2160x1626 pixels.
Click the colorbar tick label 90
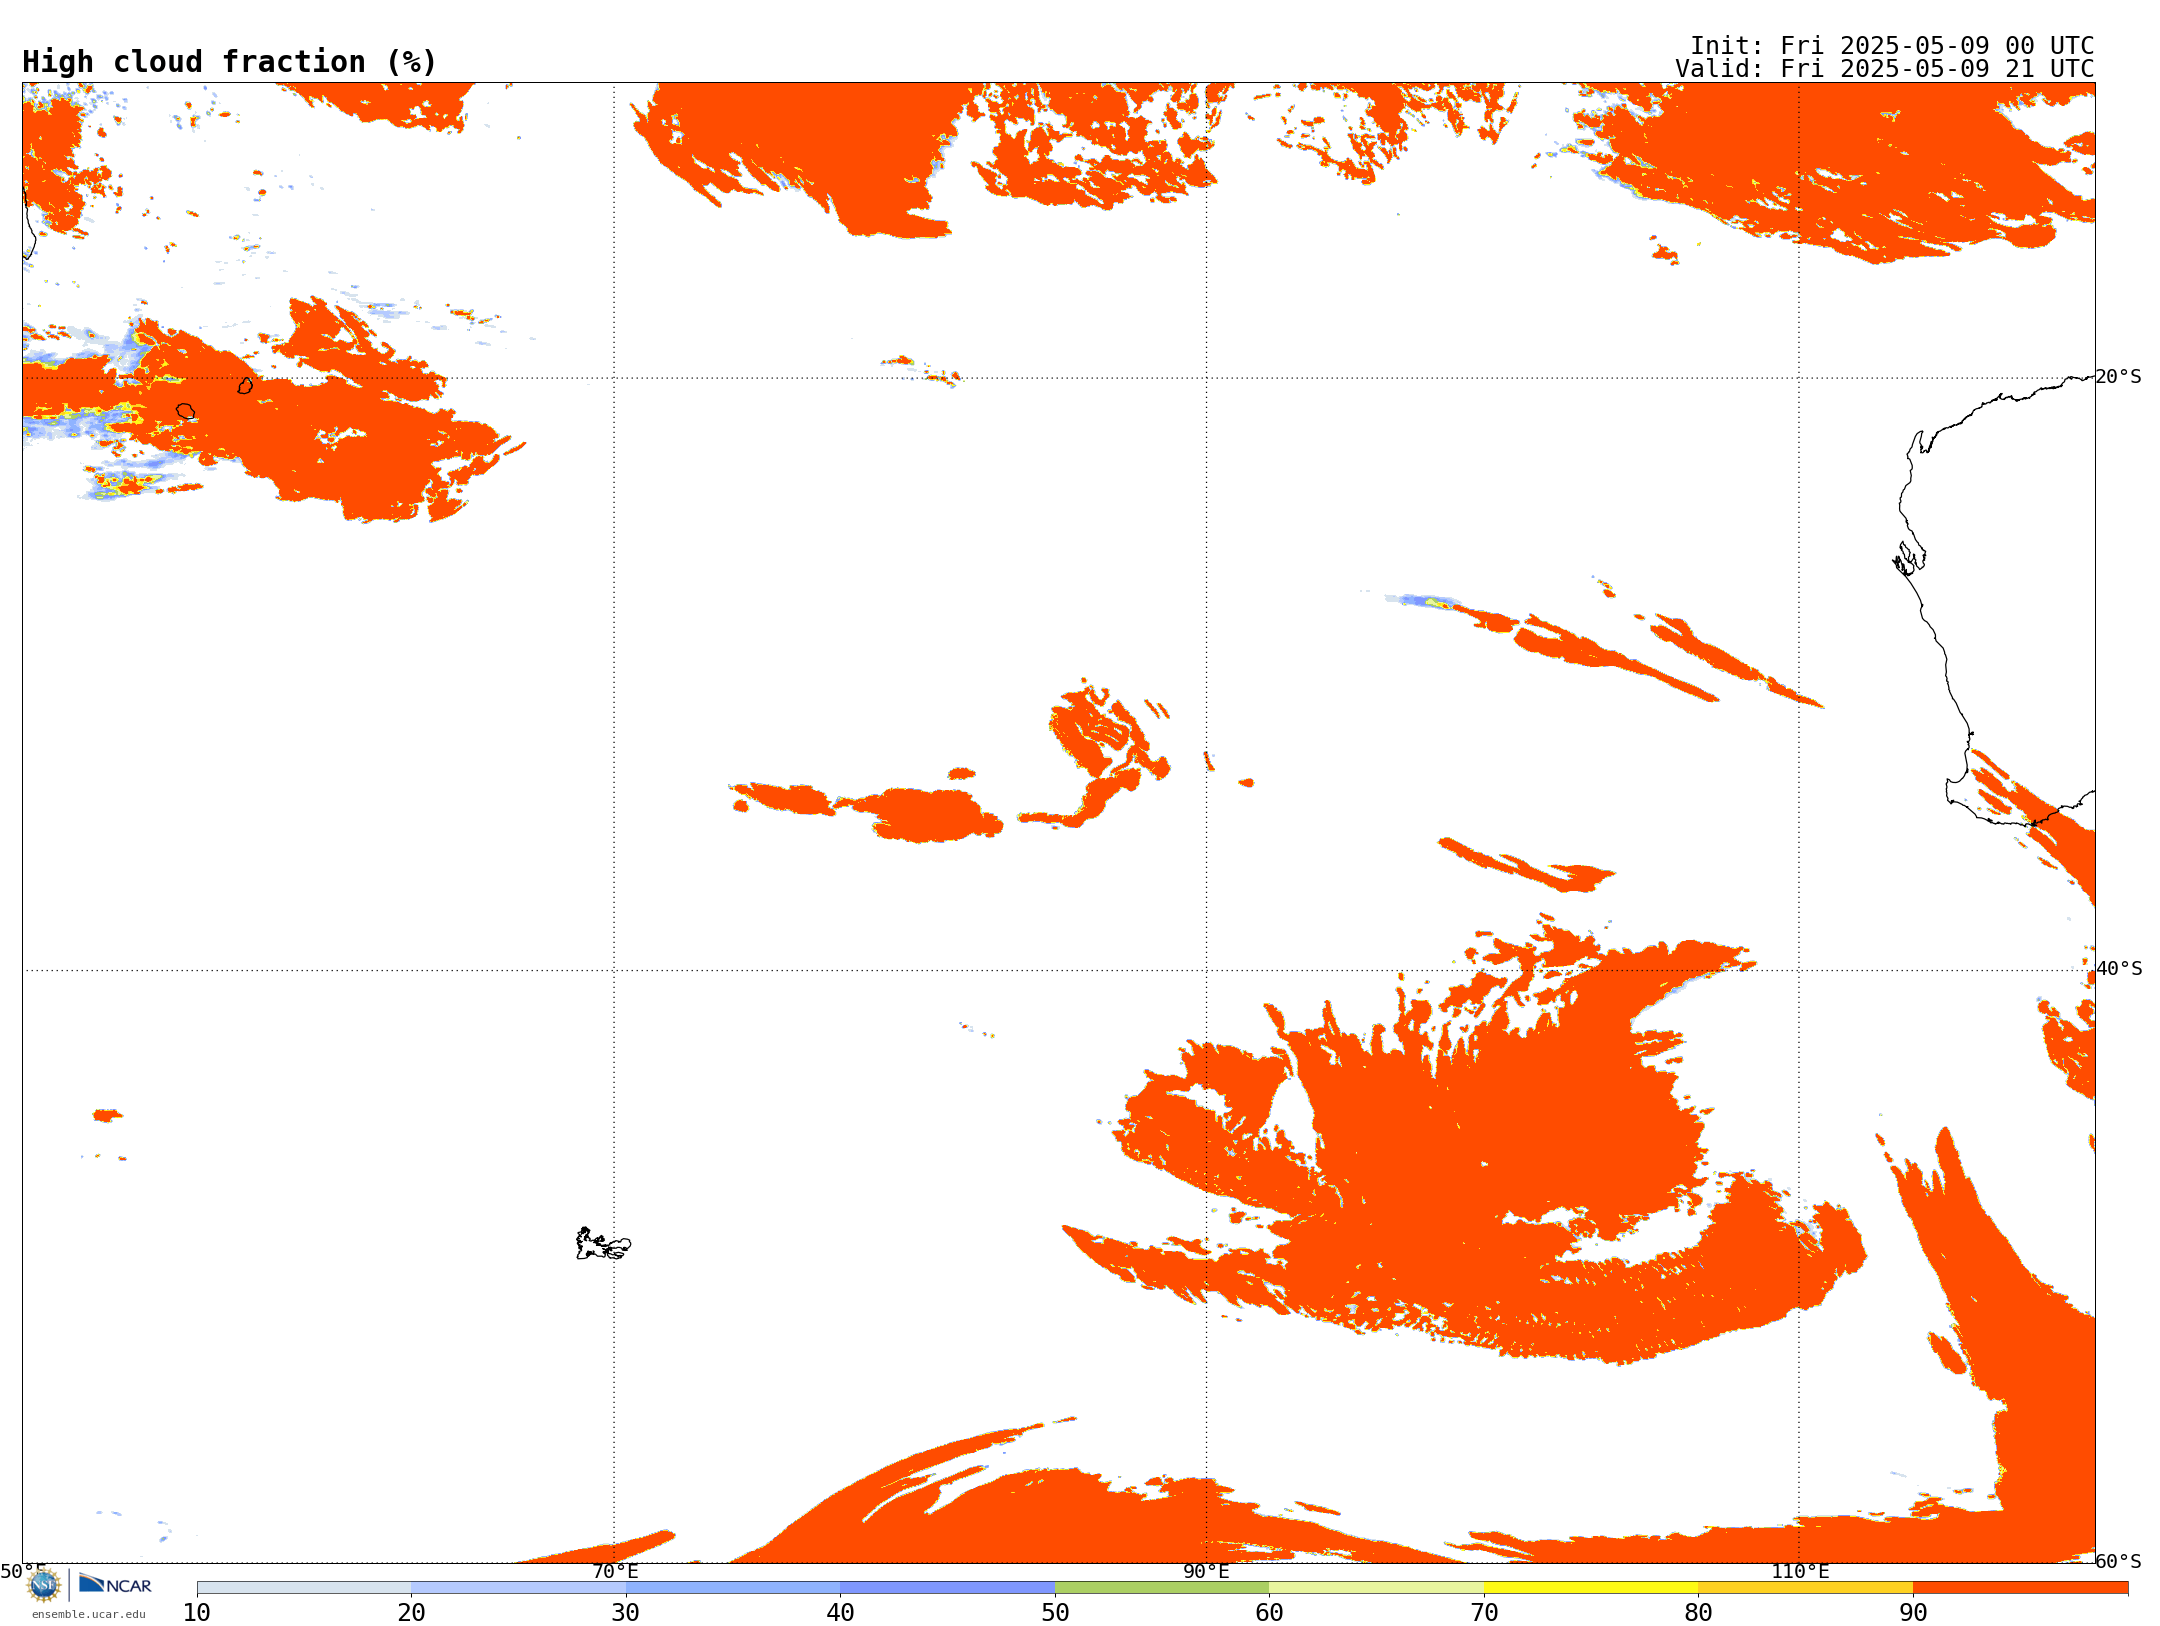coord(1913,1613)
